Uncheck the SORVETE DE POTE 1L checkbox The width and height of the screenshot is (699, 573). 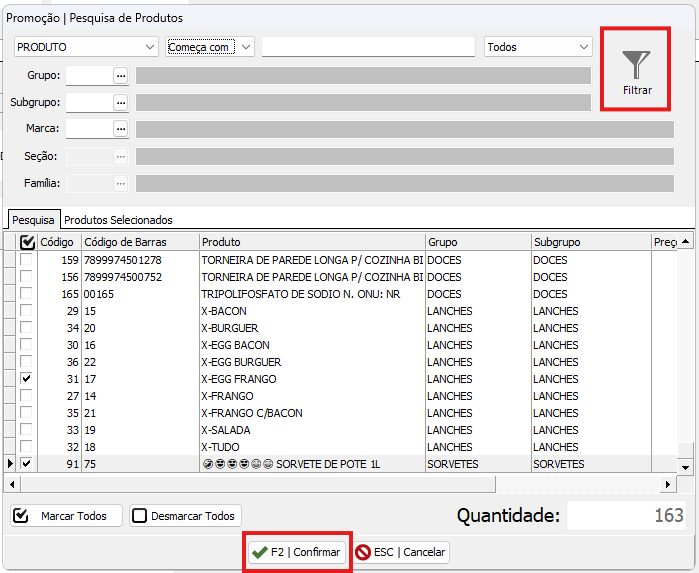point(27,464)
